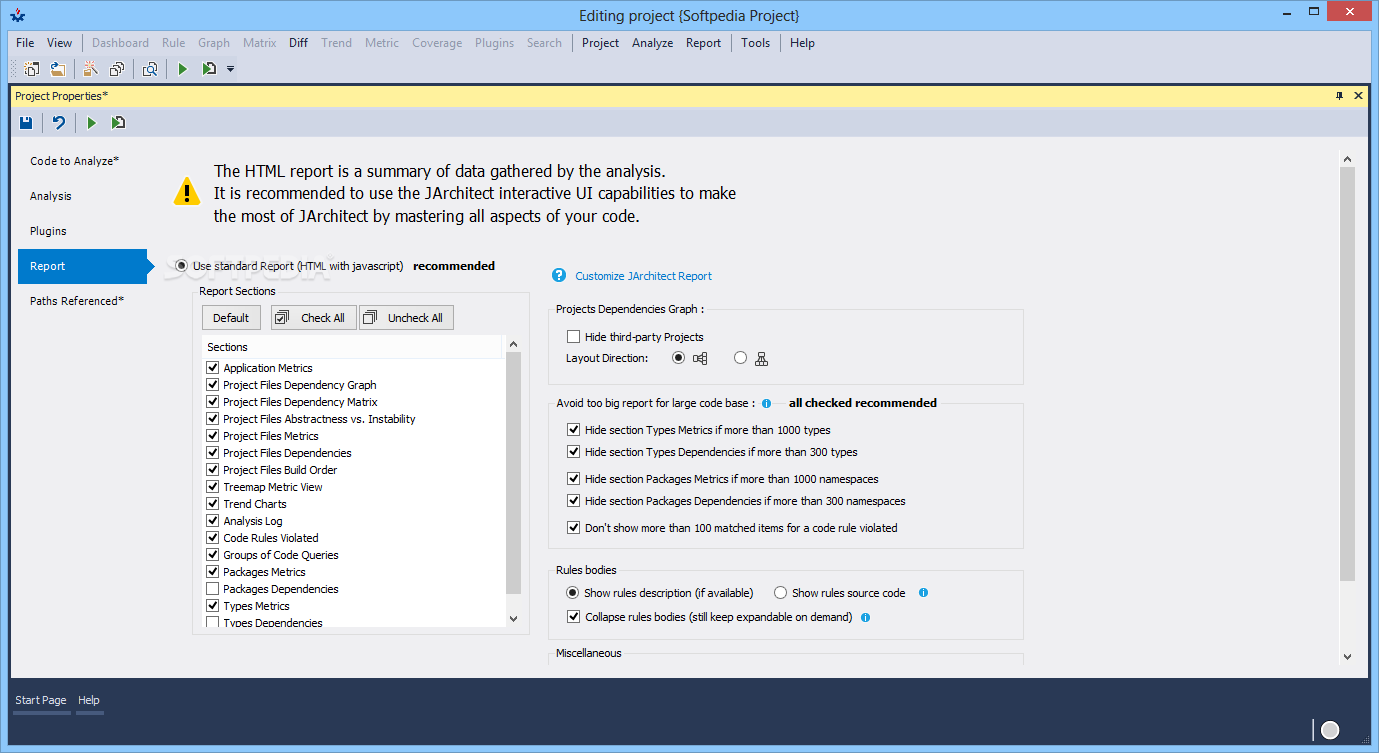Open the Analyze menu
1379x753 pixels.
pos(652,43)
